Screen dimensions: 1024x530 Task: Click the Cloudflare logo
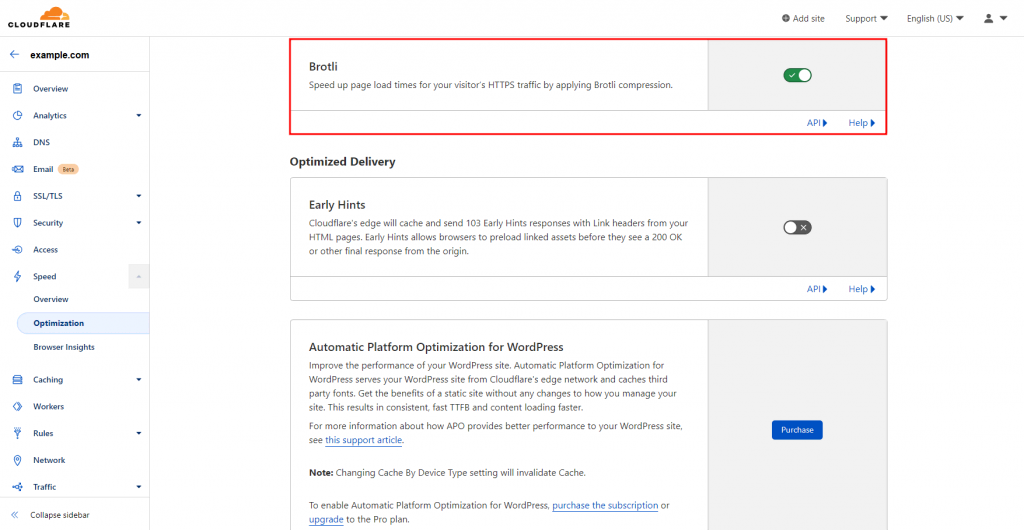39,18
